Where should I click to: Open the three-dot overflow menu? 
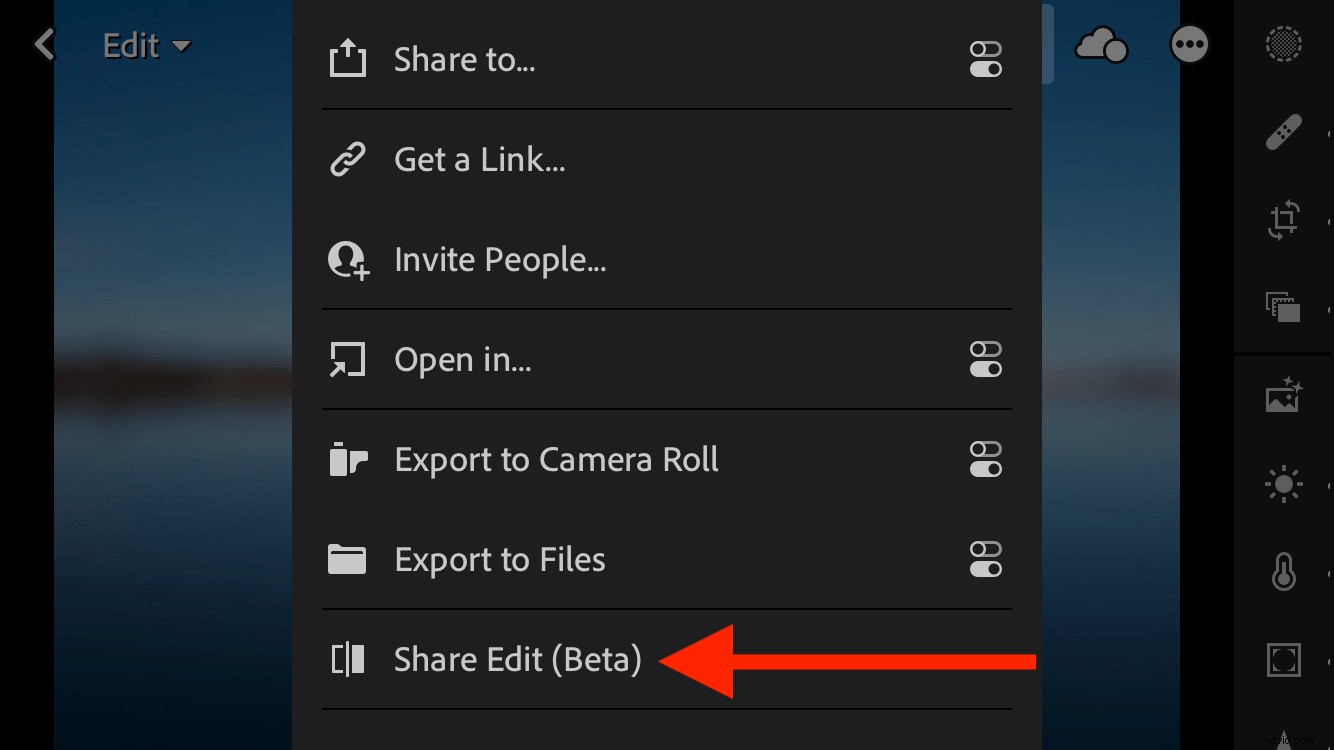pos(1189,44)
